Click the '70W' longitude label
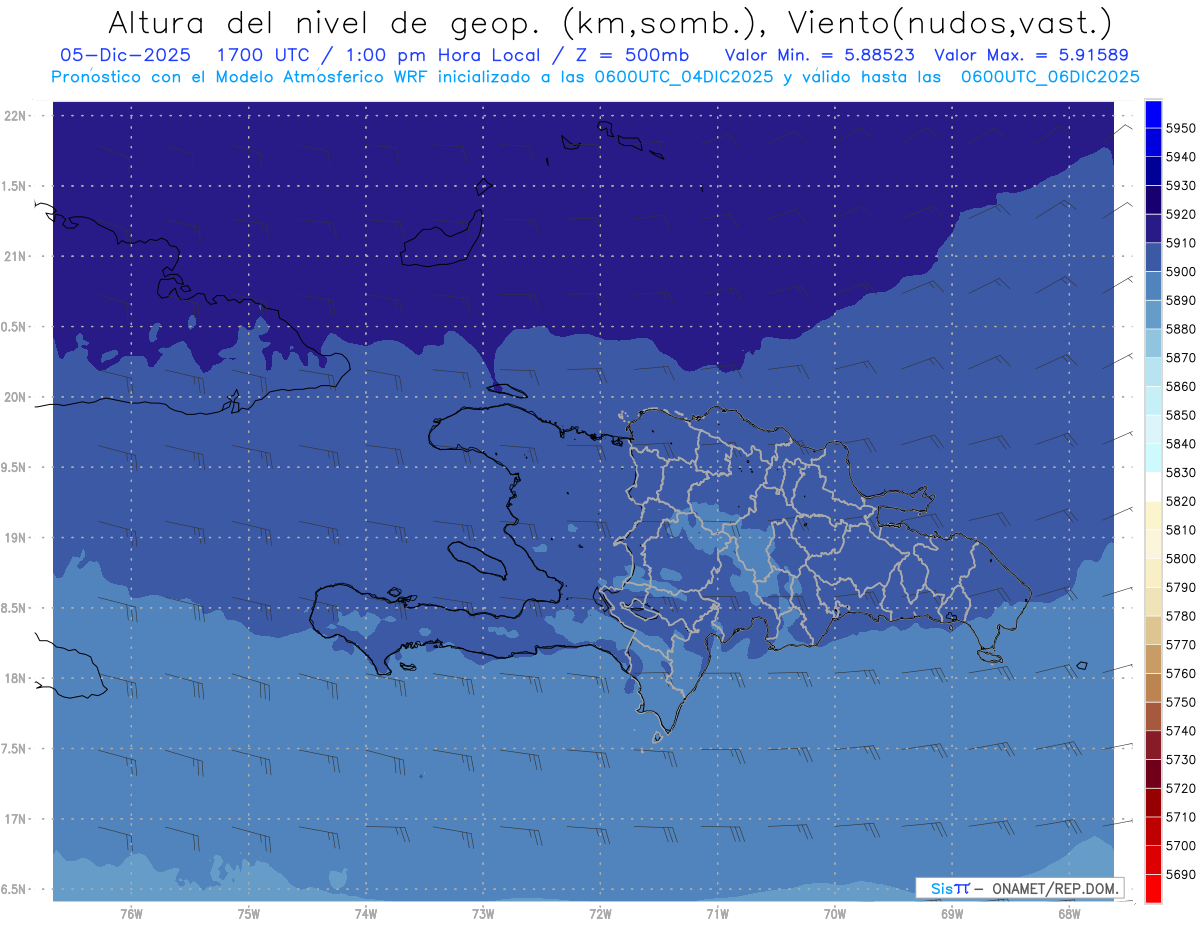The height and width of the screenshot is (927, 1200). click(835, 914)
